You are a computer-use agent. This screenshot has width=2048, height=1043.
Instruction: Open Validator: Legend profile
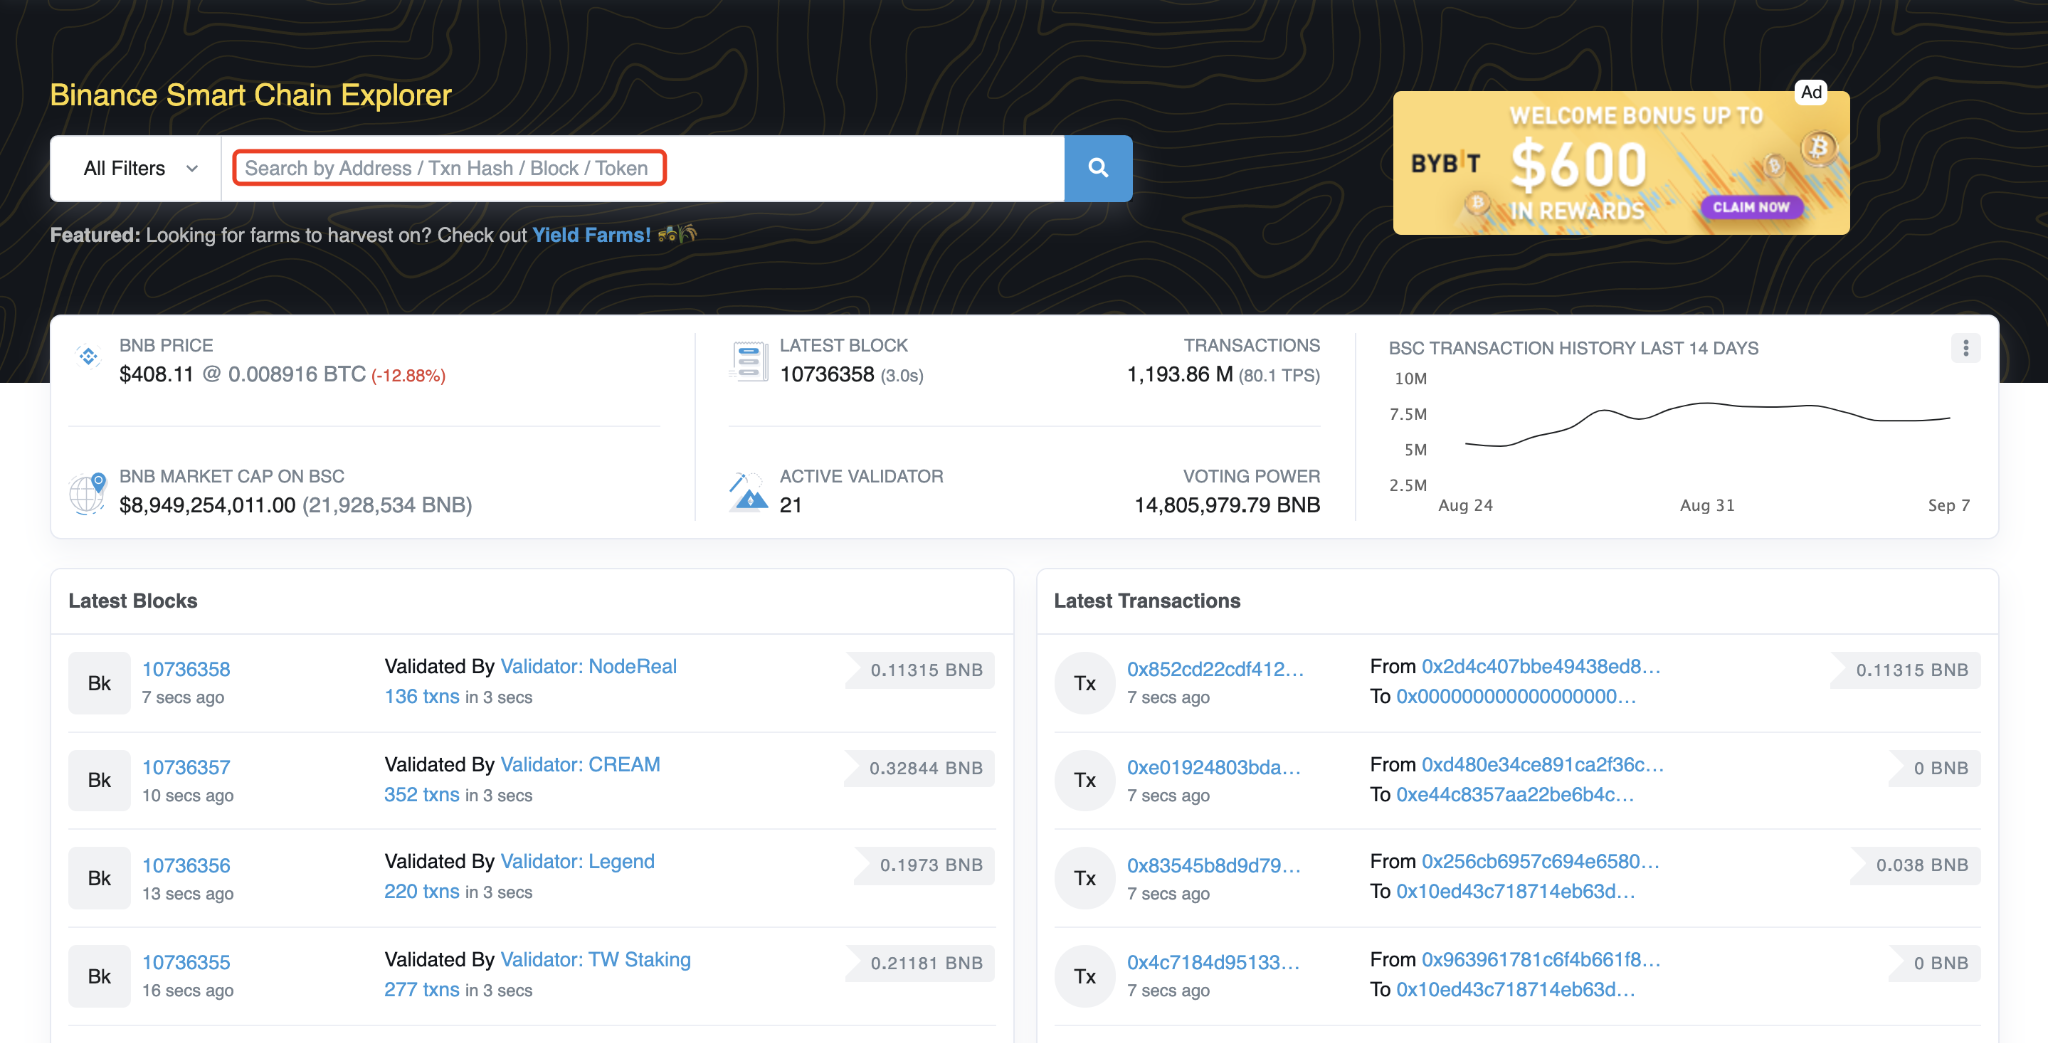coord(577,861)
